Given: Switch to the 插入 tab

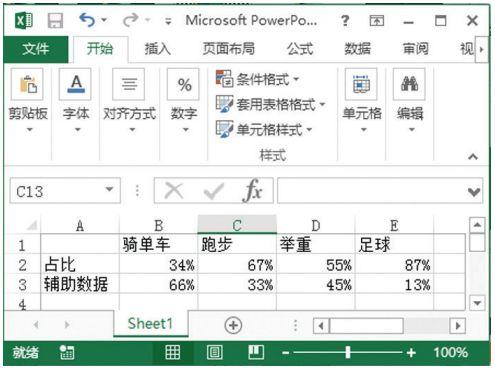Looking at the screenshot, I should [x=157, y=49].
